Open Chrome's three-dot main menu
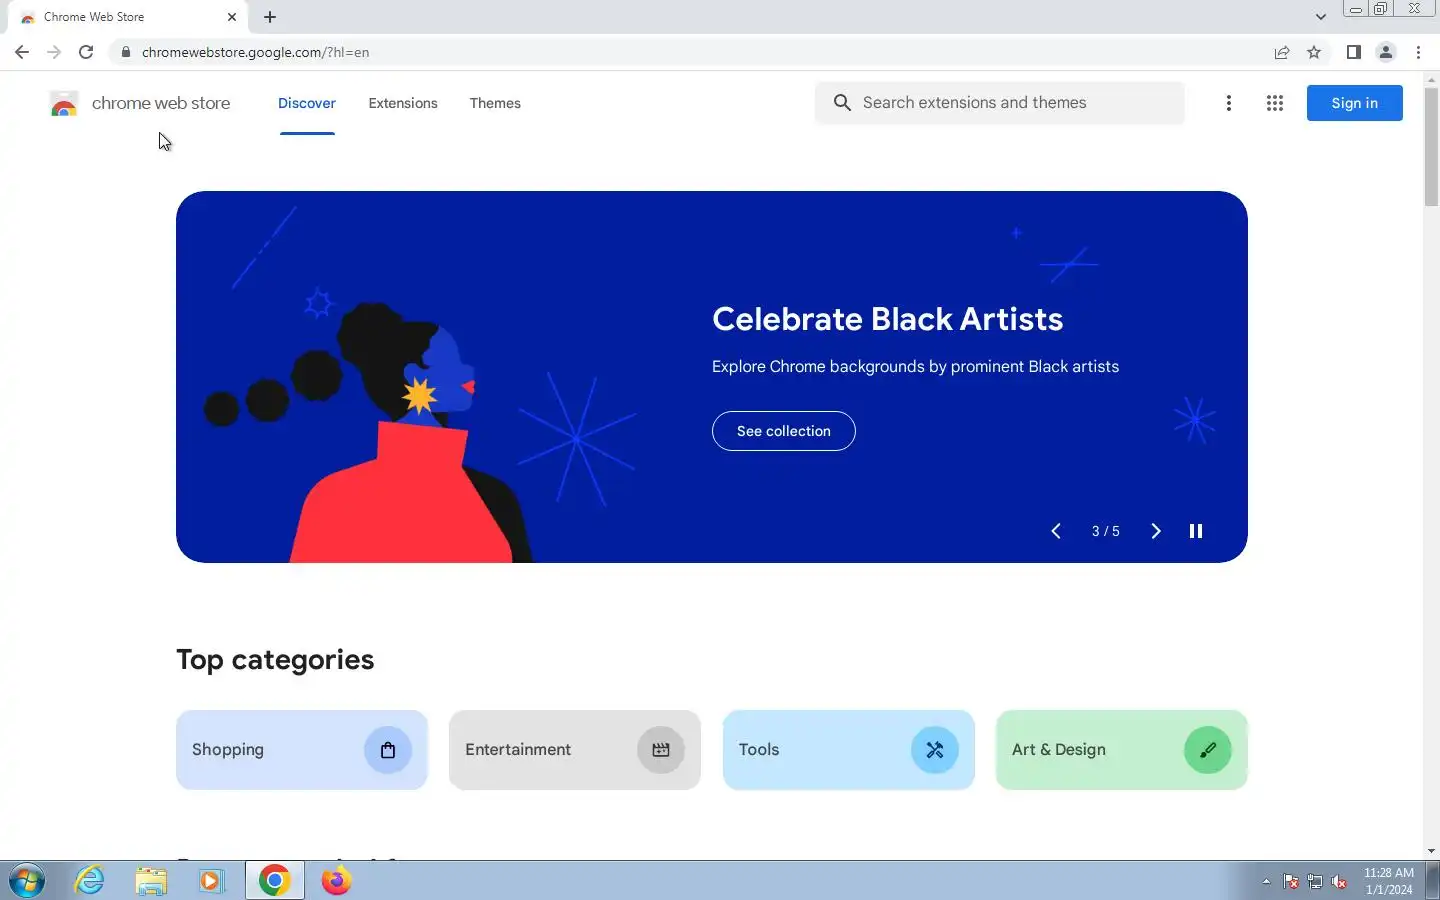Image resolution: width=1440 pixels, height=900 pixels. tap(1419, 52)
